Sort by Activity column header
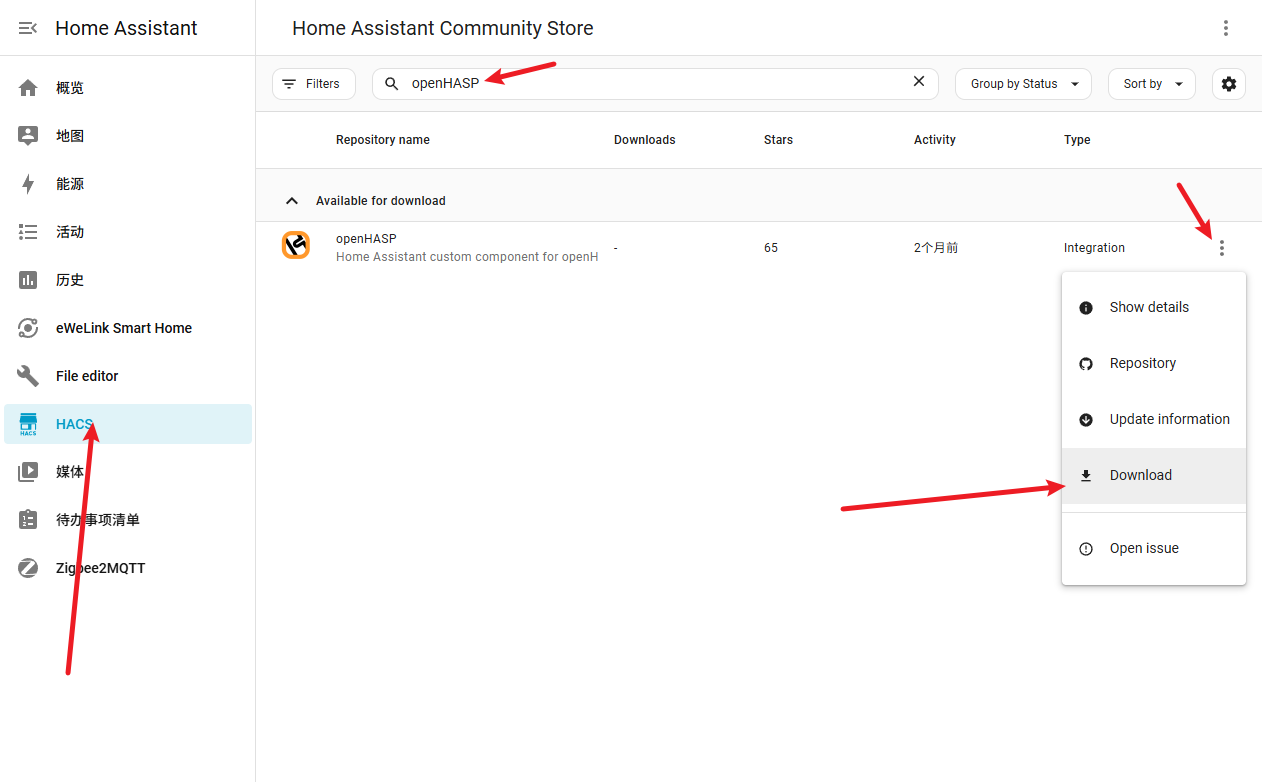The image size is (1262, 782). pos(935,140)
